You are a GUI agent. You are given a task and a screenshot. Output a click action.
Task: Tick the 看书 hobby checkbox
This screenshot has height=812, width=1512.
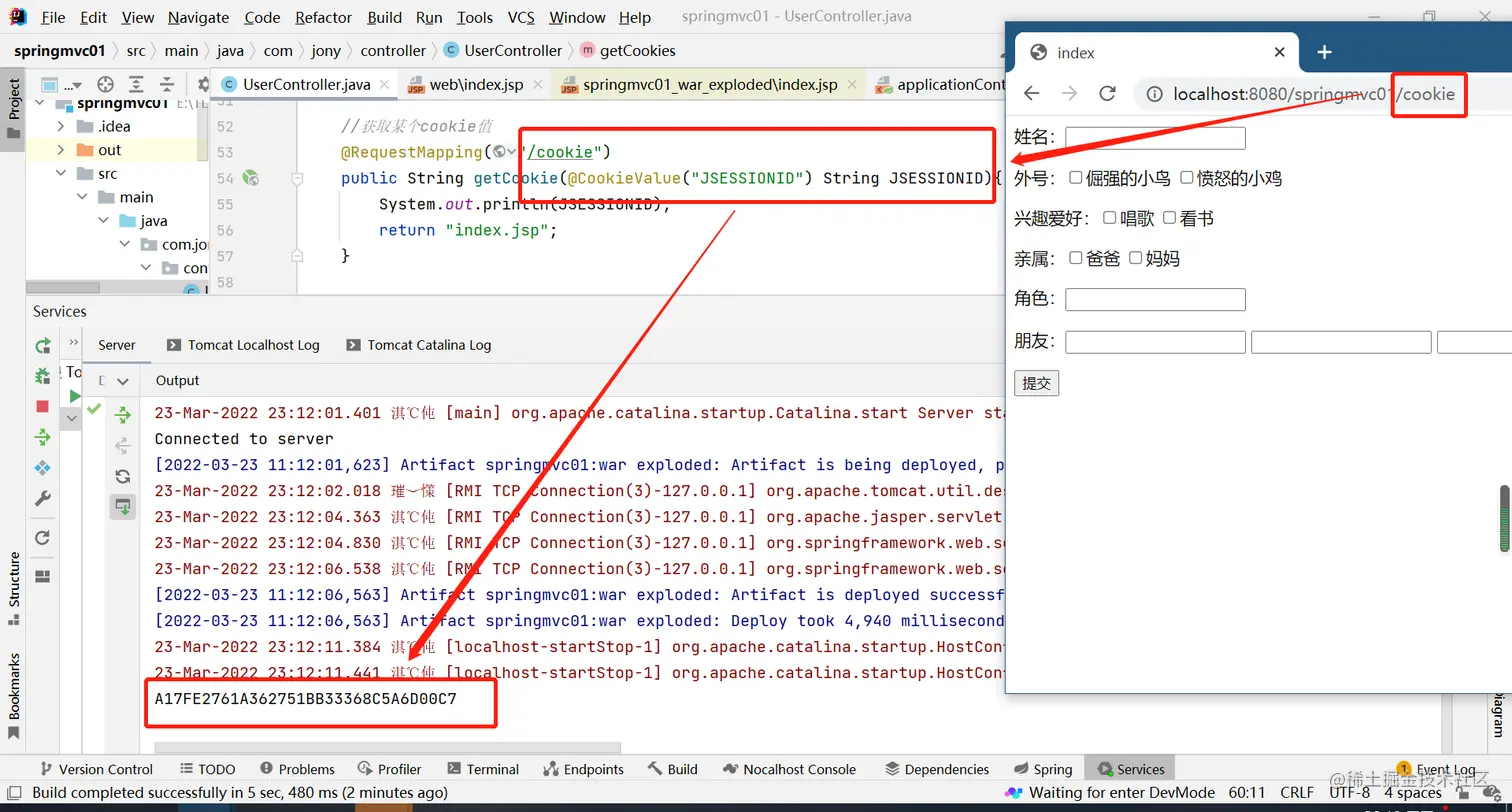[x=1170, y=217]
